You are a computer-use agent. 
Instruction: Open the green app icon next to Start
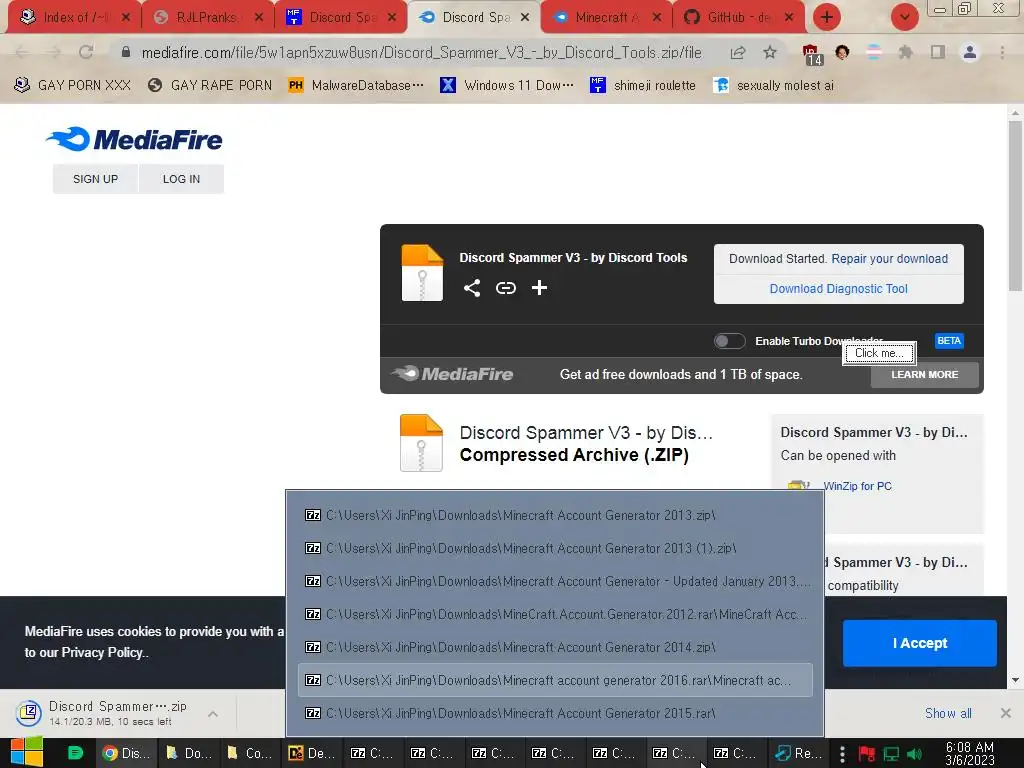pyautogui.click(x=75, y=753)
